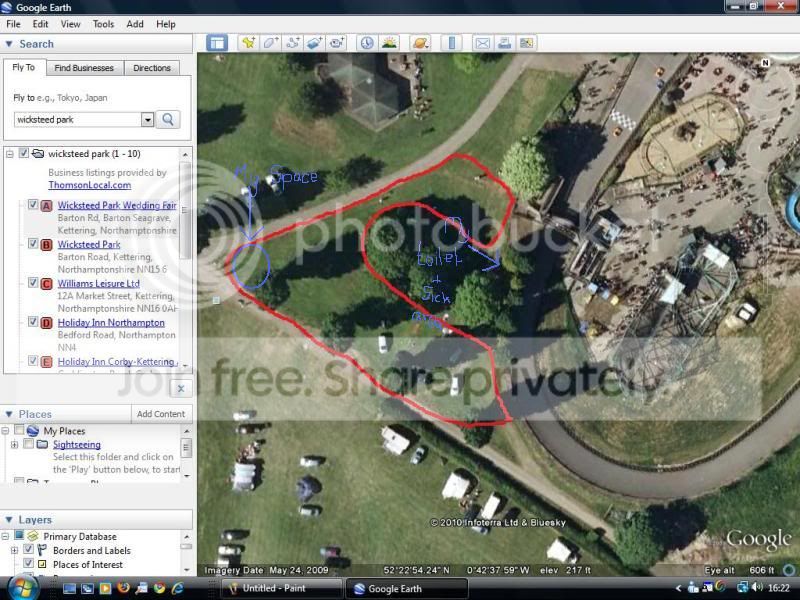
Task: Collapse wicksteed park results tree
Action: [x=9, y=154]
